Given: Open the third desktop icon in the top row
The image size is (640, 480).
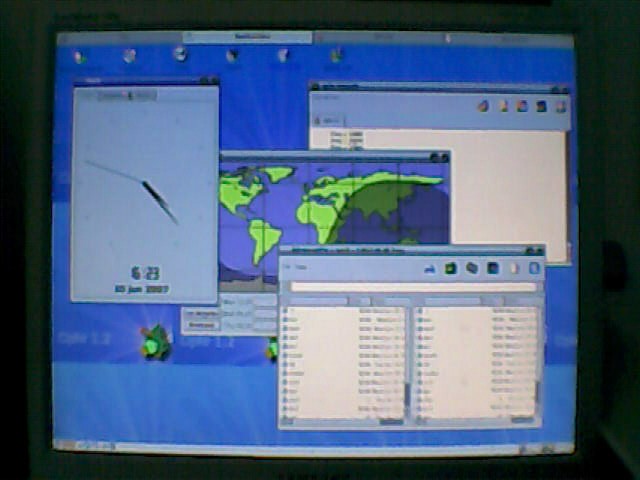Looking at the screenshot, I should (x=180, y=54).
